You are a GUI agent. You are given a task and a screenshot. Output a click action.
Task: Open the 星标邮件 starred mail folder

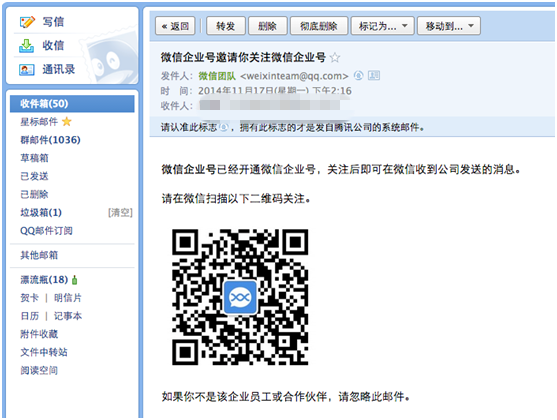(39, 122)
